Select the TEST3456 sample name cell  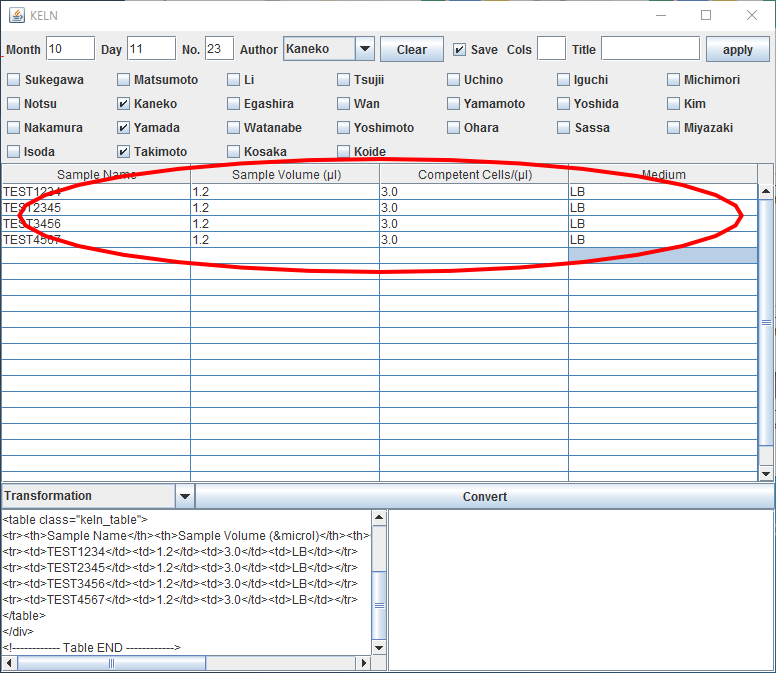[x=96, y=224]
